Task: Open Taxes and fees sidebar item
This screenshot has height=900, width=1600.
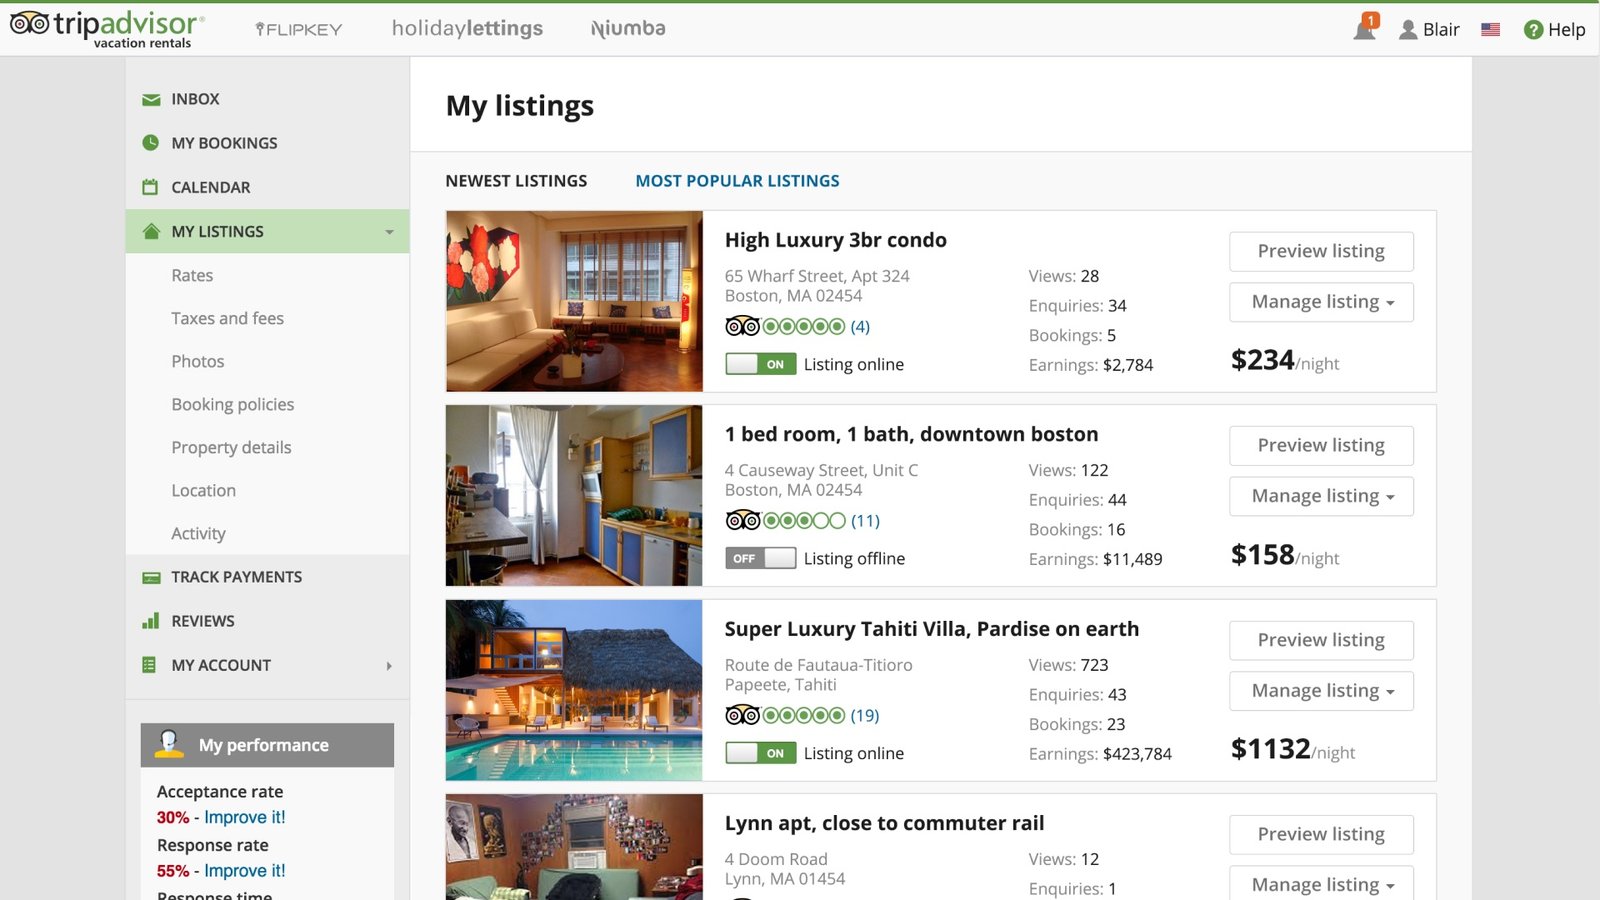Action: tap(227, 318)
